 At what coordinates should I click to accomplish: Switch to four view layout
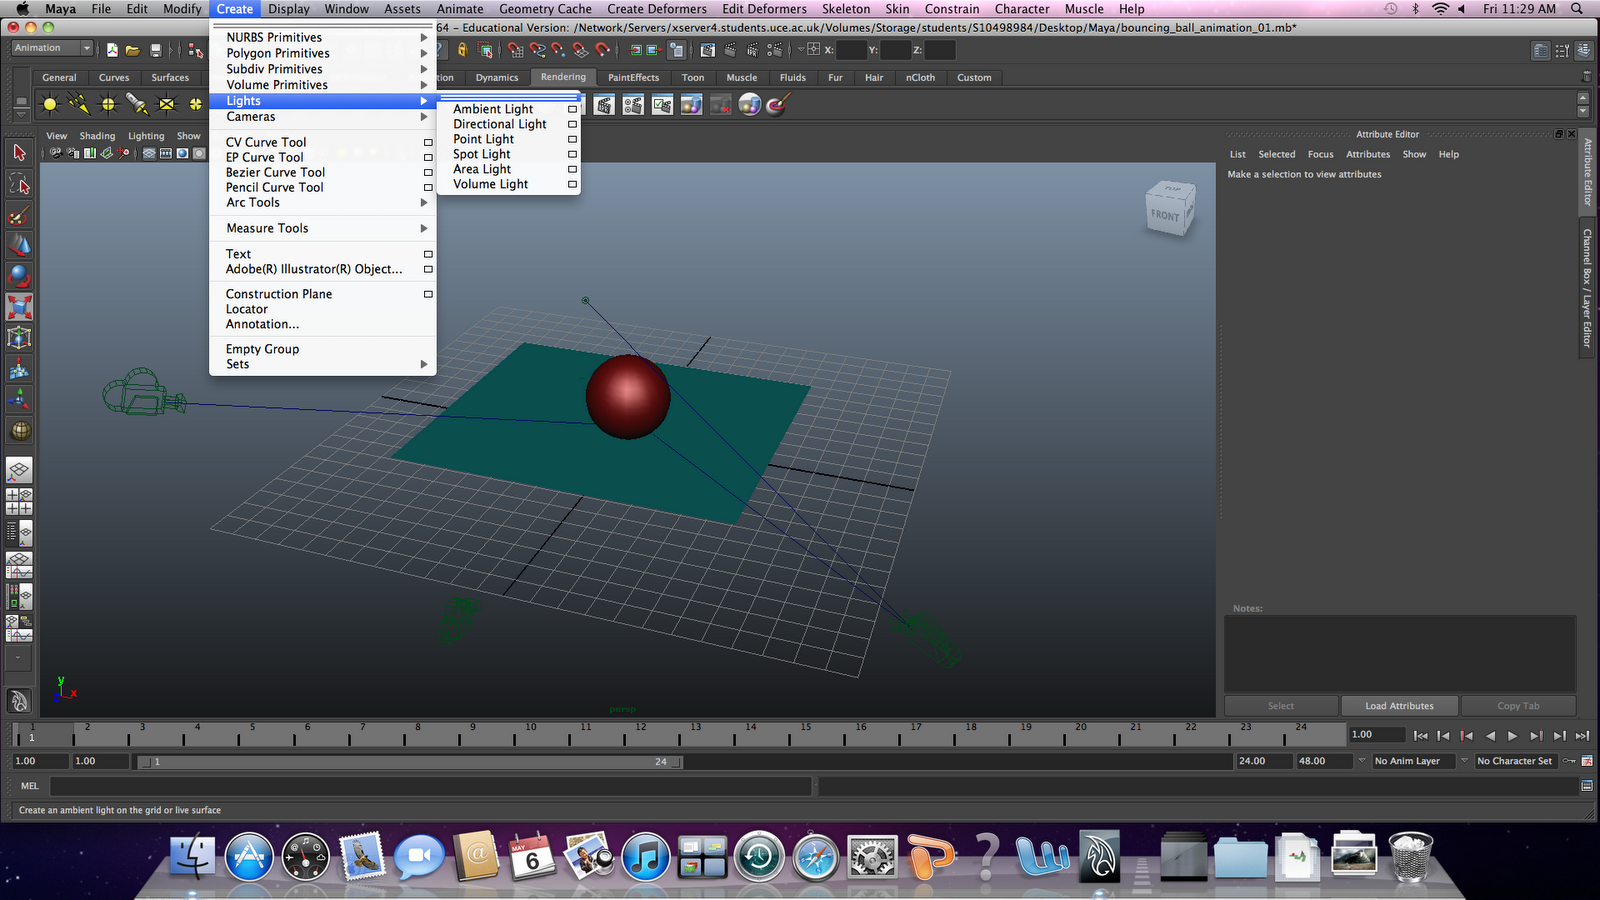pos(19,501)
